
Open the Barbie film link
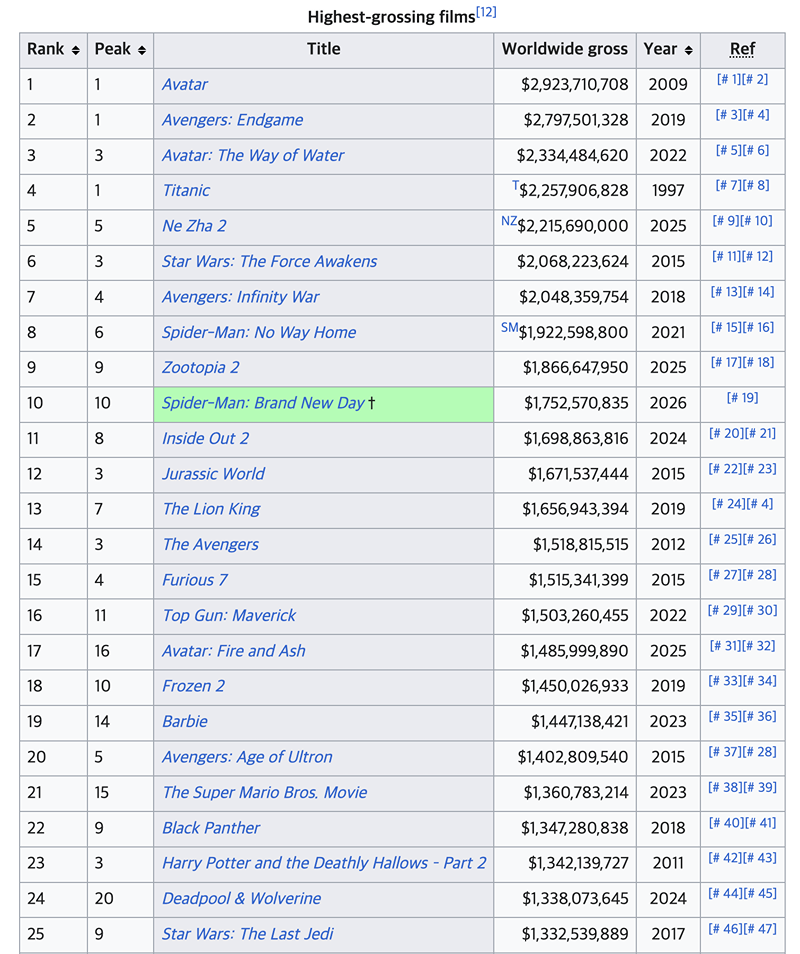[185, 721]
